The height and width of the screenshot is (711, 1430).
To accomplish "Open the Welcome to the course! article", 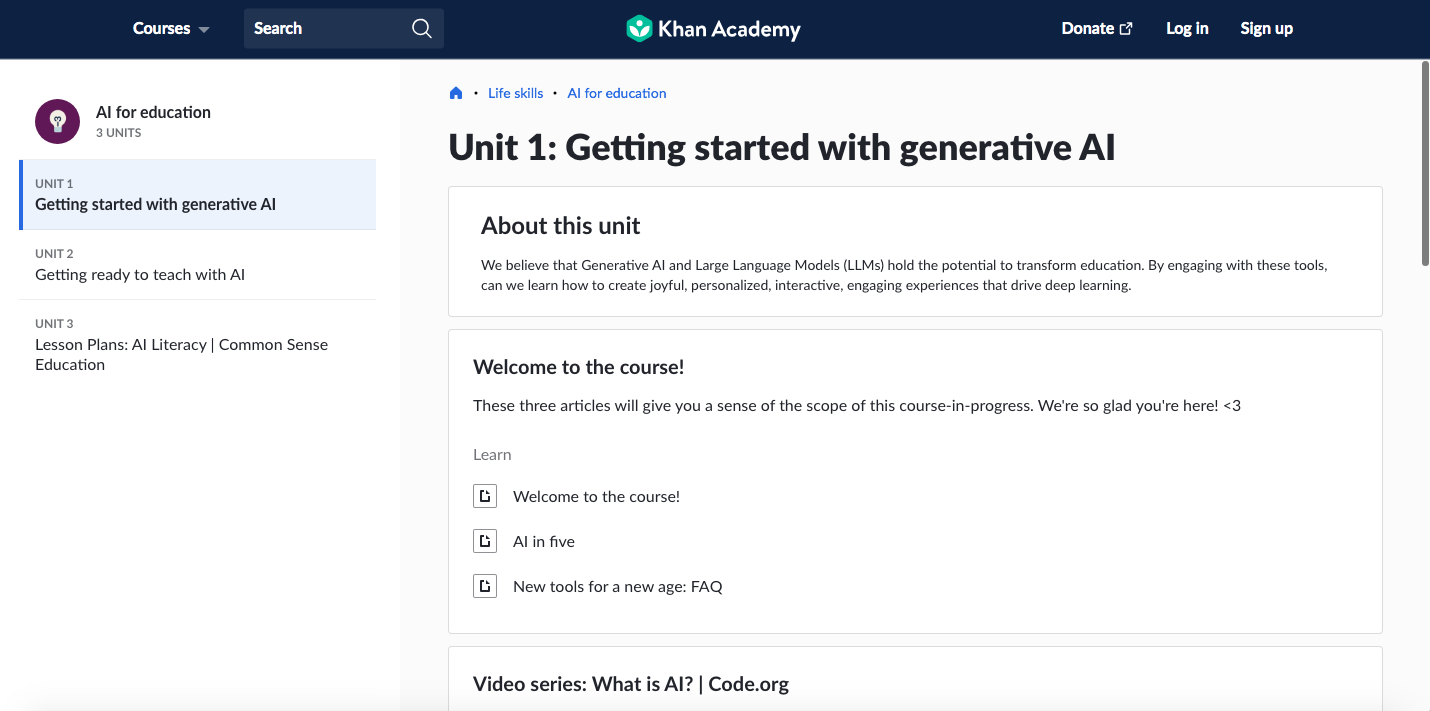I will [596, 496].
